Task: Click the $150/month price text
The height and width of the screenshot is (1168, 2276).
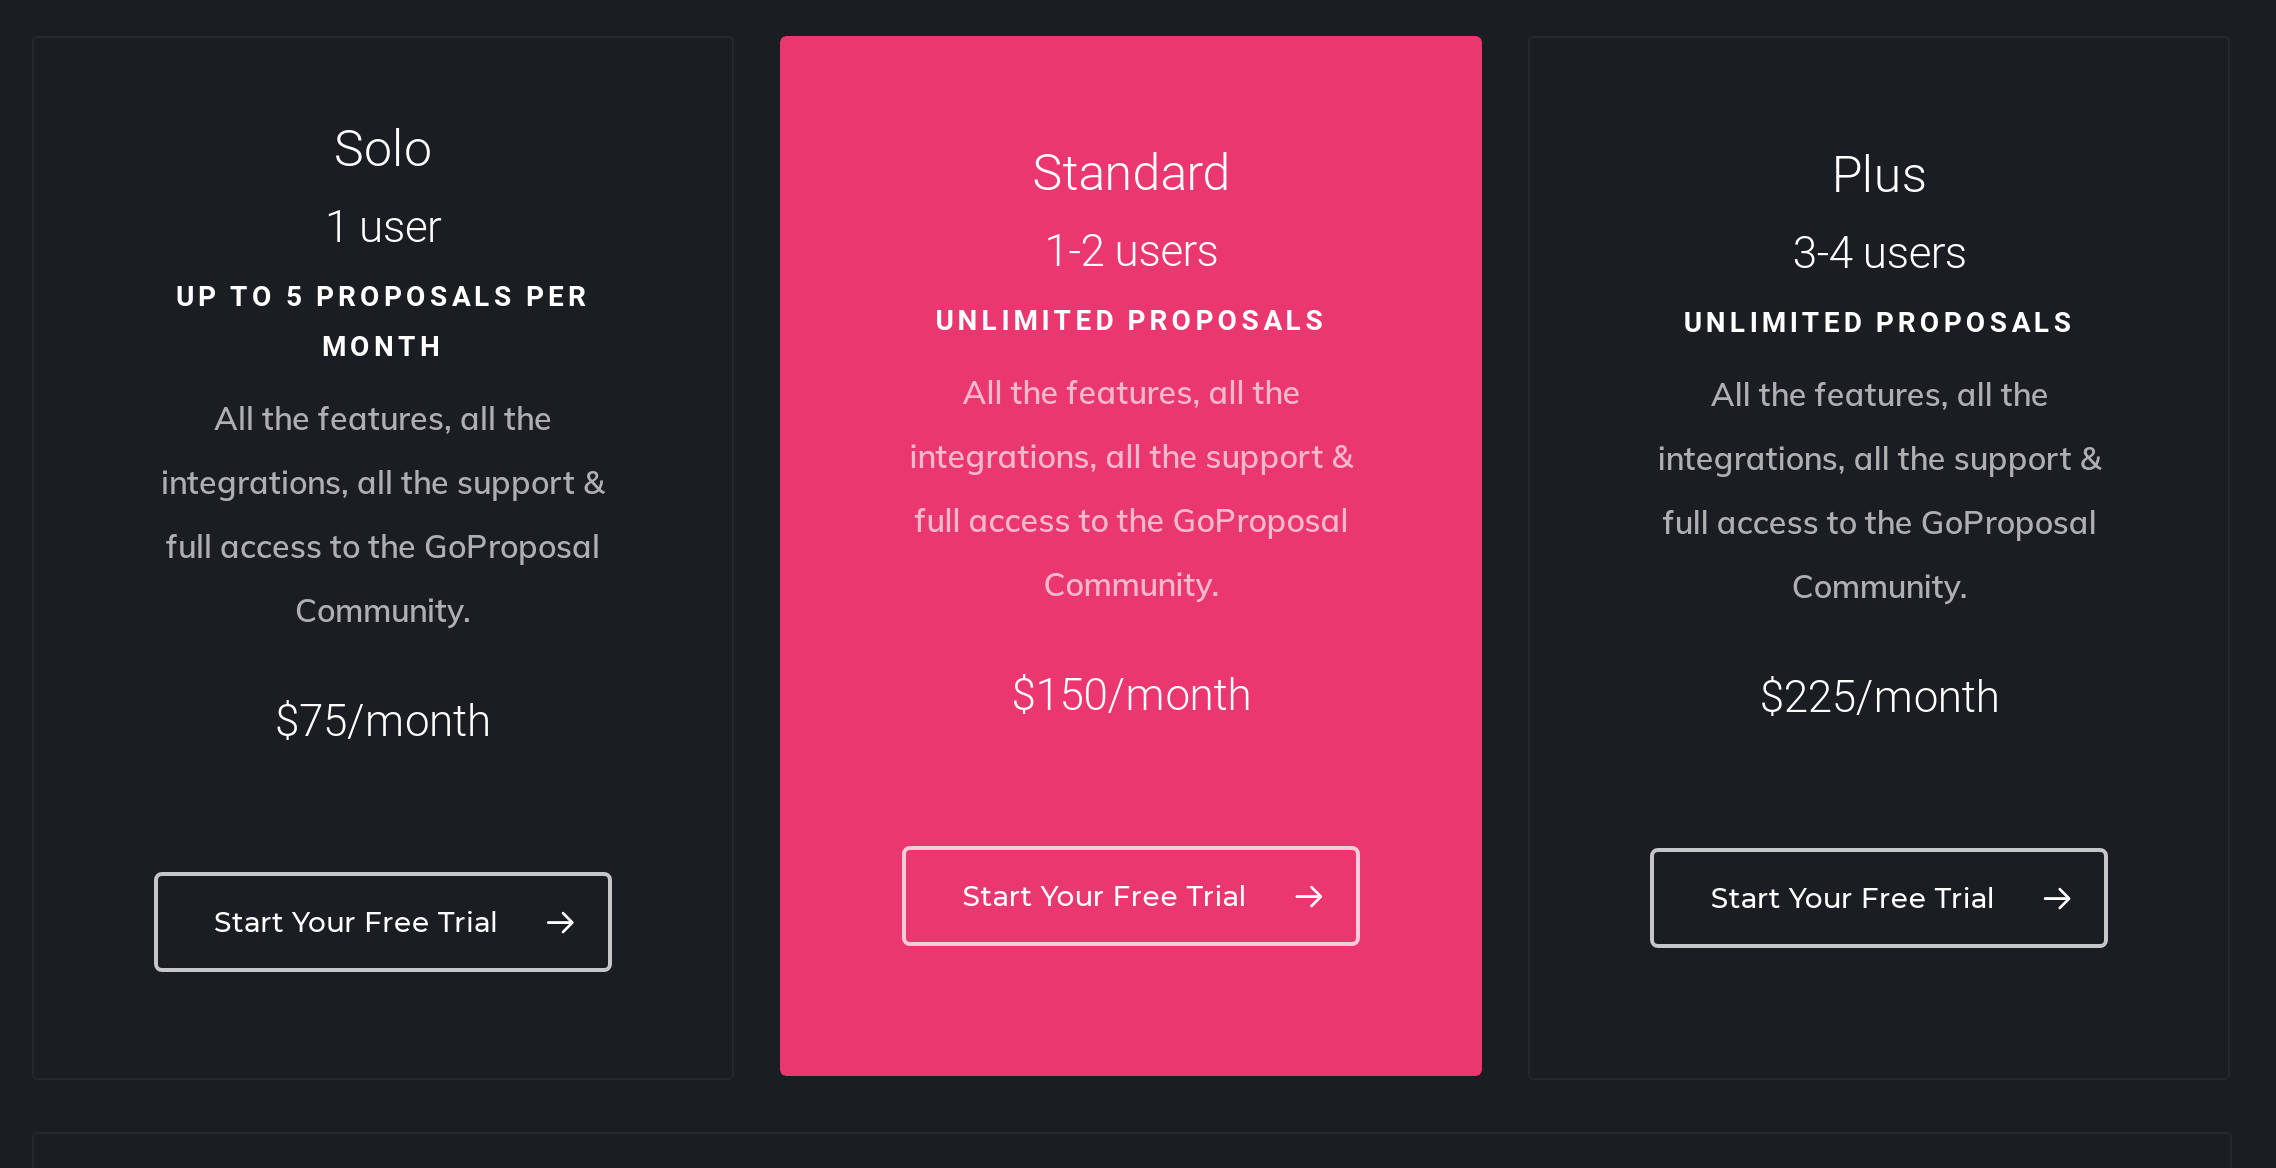Action: pyautogui.click(x=1131, y=694)
